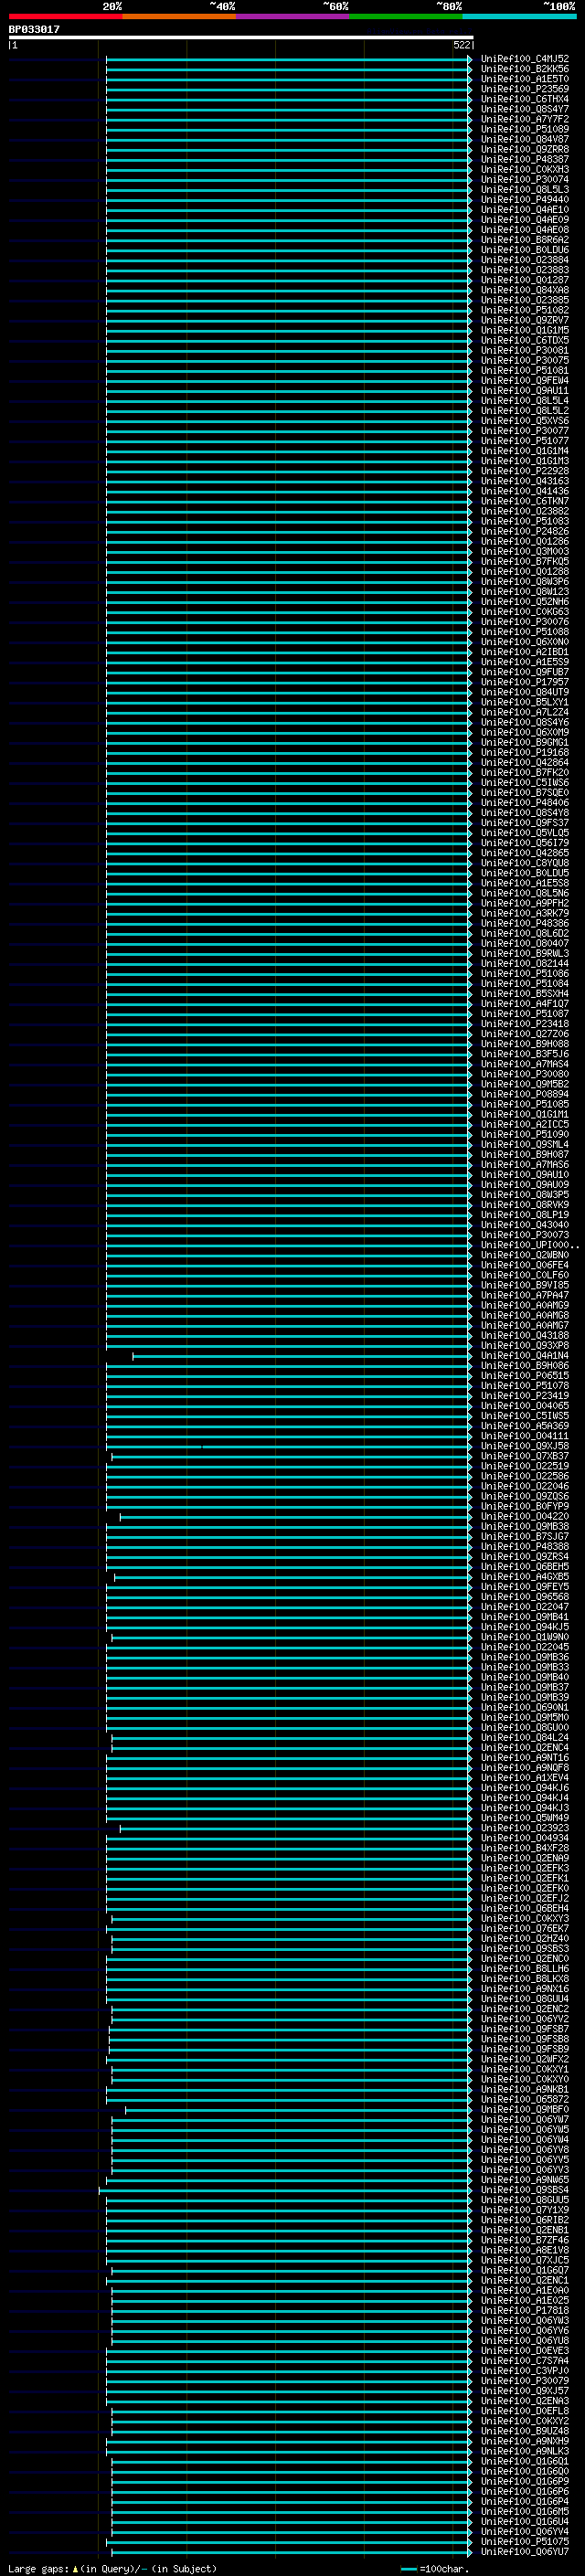Click the purple ~60% identity legend segment
Screen dimensions: 585x2576
click(x=293, y=16)
